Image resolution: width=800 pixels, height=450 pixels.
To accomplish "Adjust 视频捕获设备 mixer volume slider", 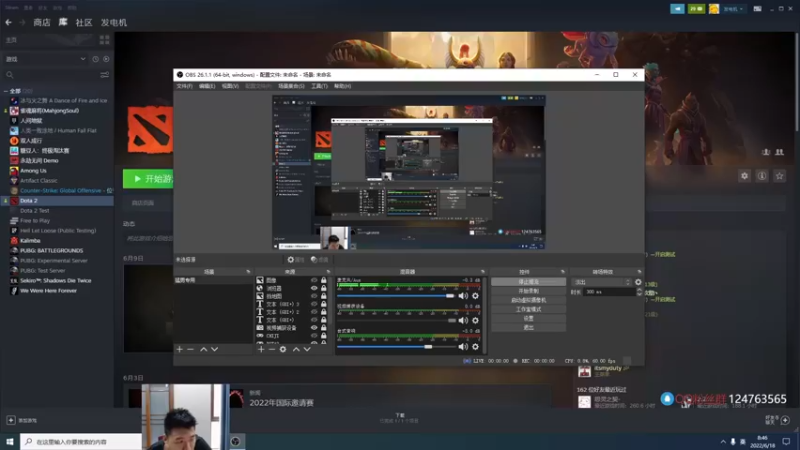I will 395,320.
